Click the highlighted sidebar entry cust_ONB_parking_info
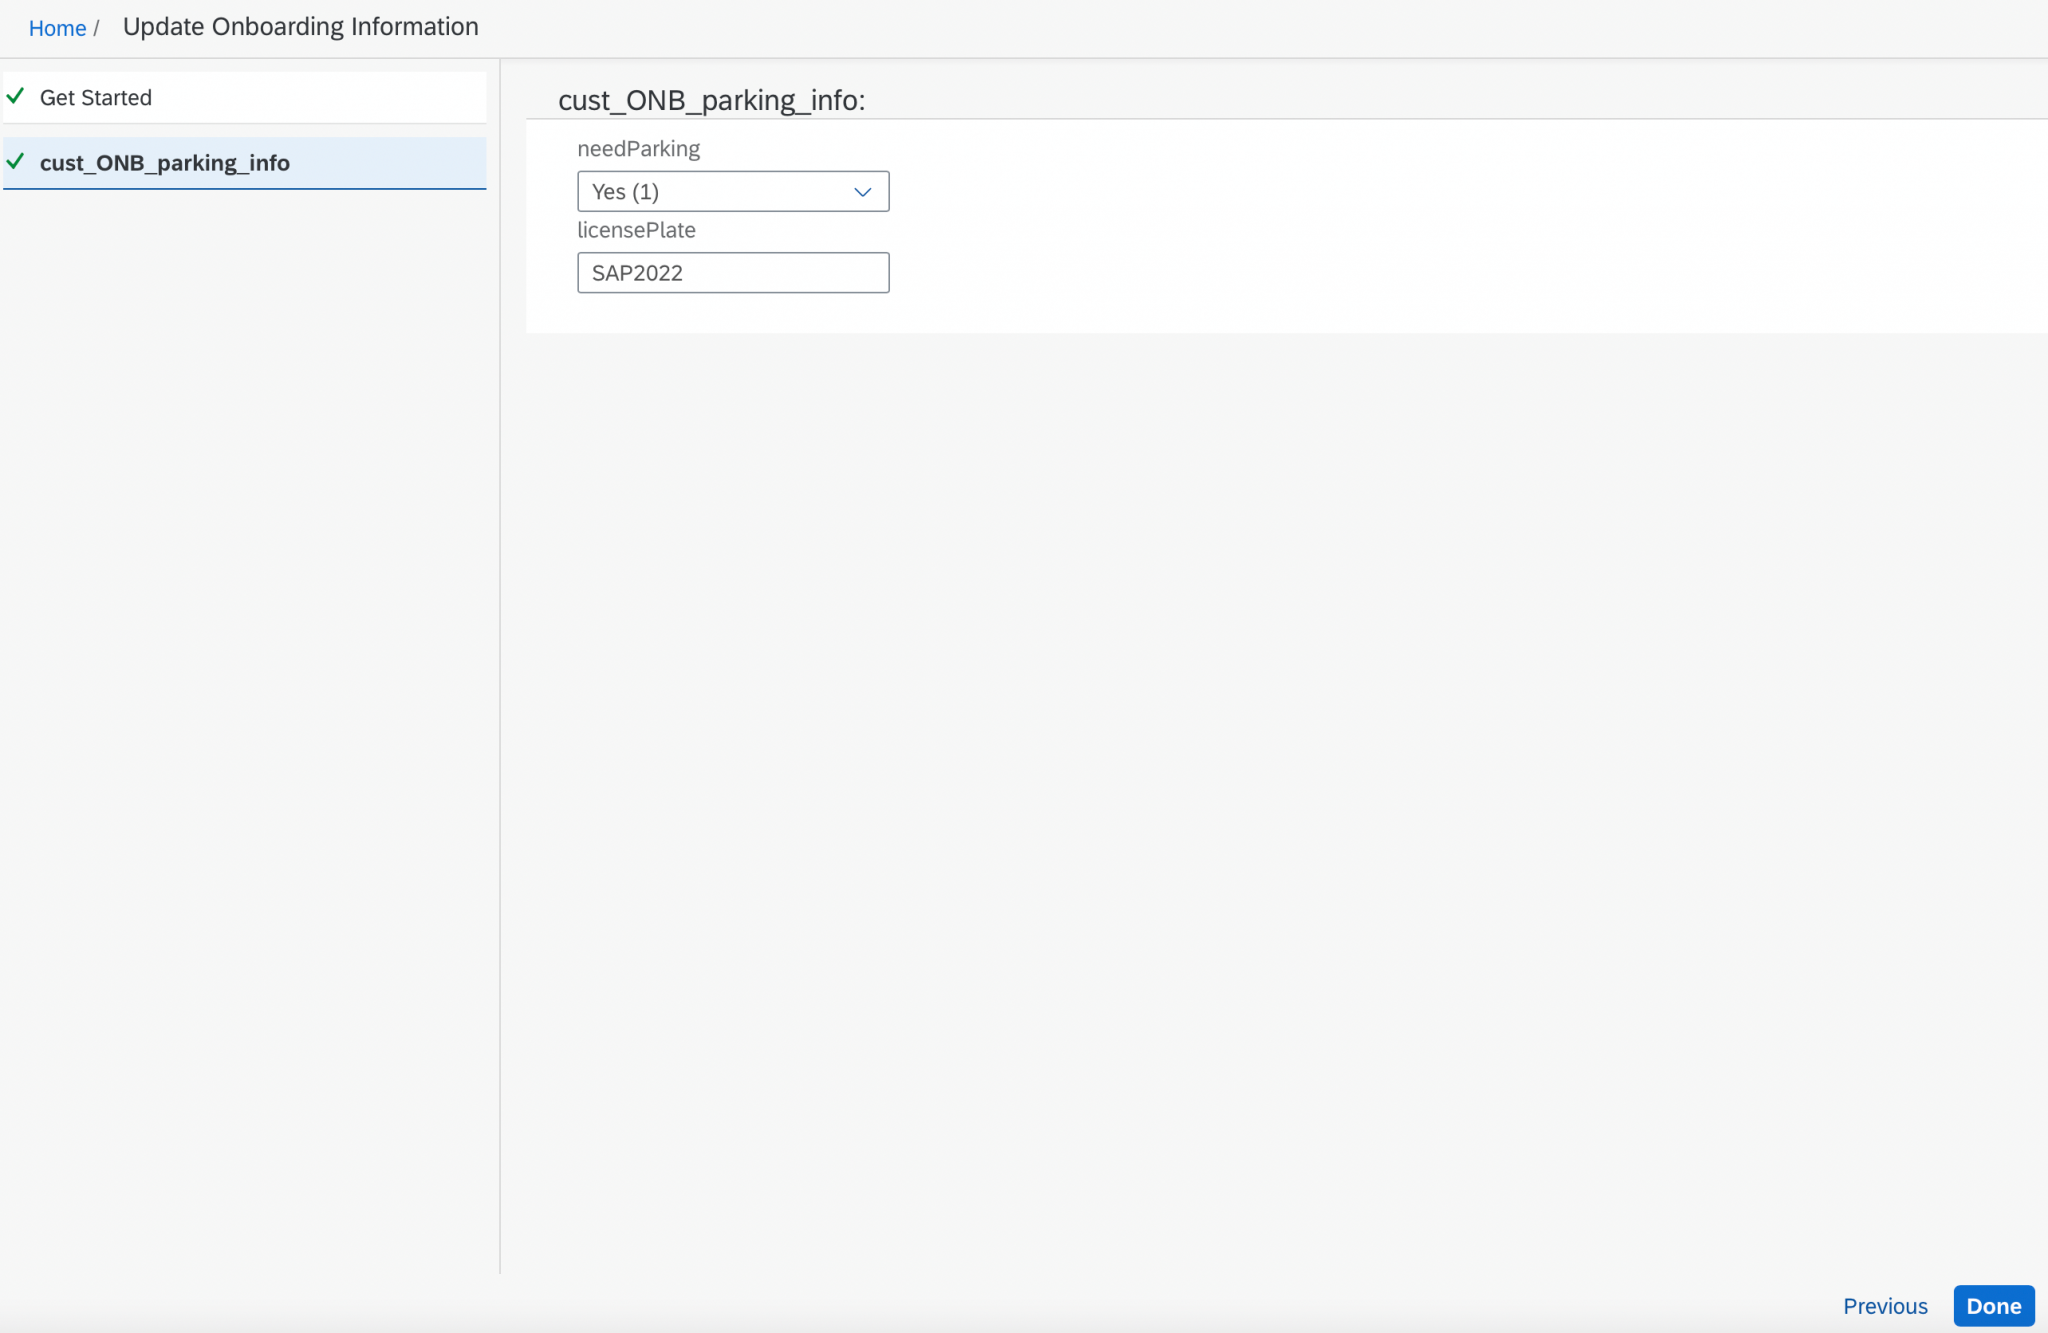Screen dimensions: 2048x1333 point(166,162)
